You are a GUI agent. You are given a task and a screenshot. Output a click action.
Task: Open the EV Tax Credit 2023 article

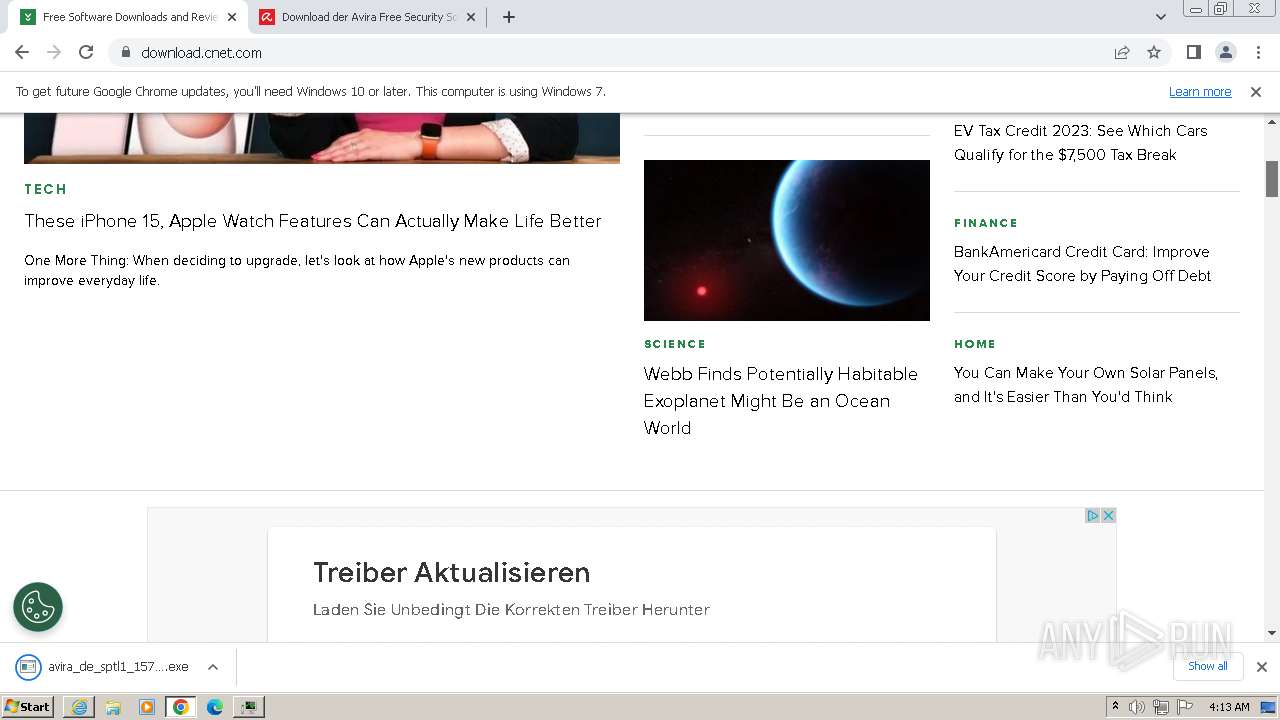click(x=1081, y=143)
